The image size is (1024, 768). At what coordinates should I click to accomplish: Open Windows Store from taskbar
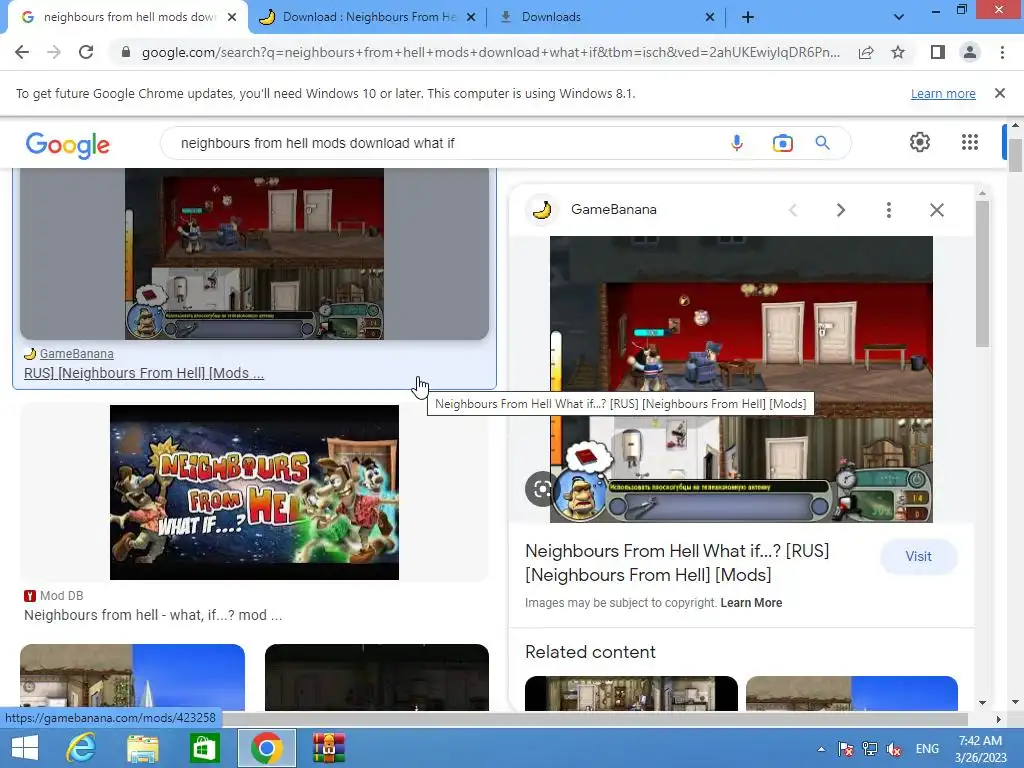(204, 748)
